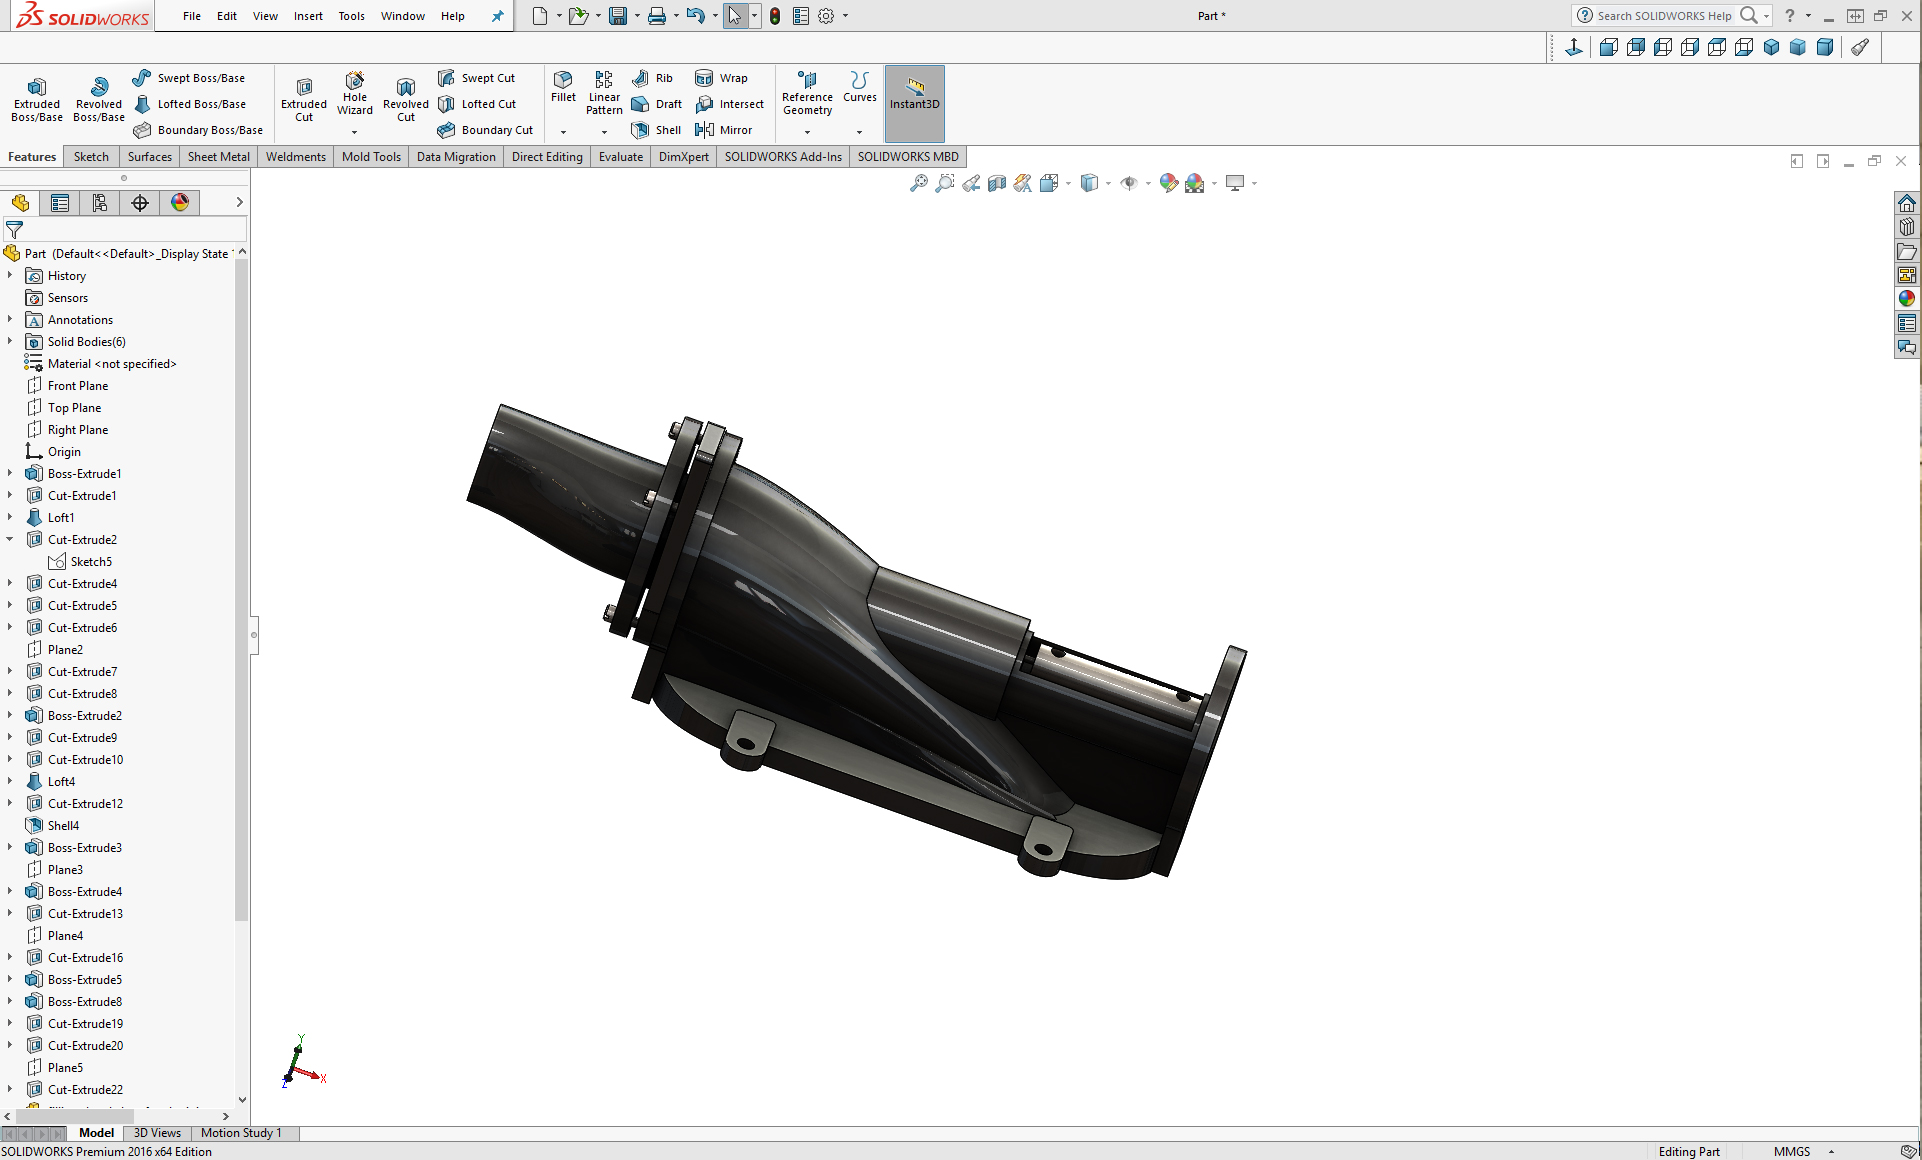This screenshot has height=1160, width=1922.
Task: Click the Lofted Cut tool
Action: [x=477, y=104]
